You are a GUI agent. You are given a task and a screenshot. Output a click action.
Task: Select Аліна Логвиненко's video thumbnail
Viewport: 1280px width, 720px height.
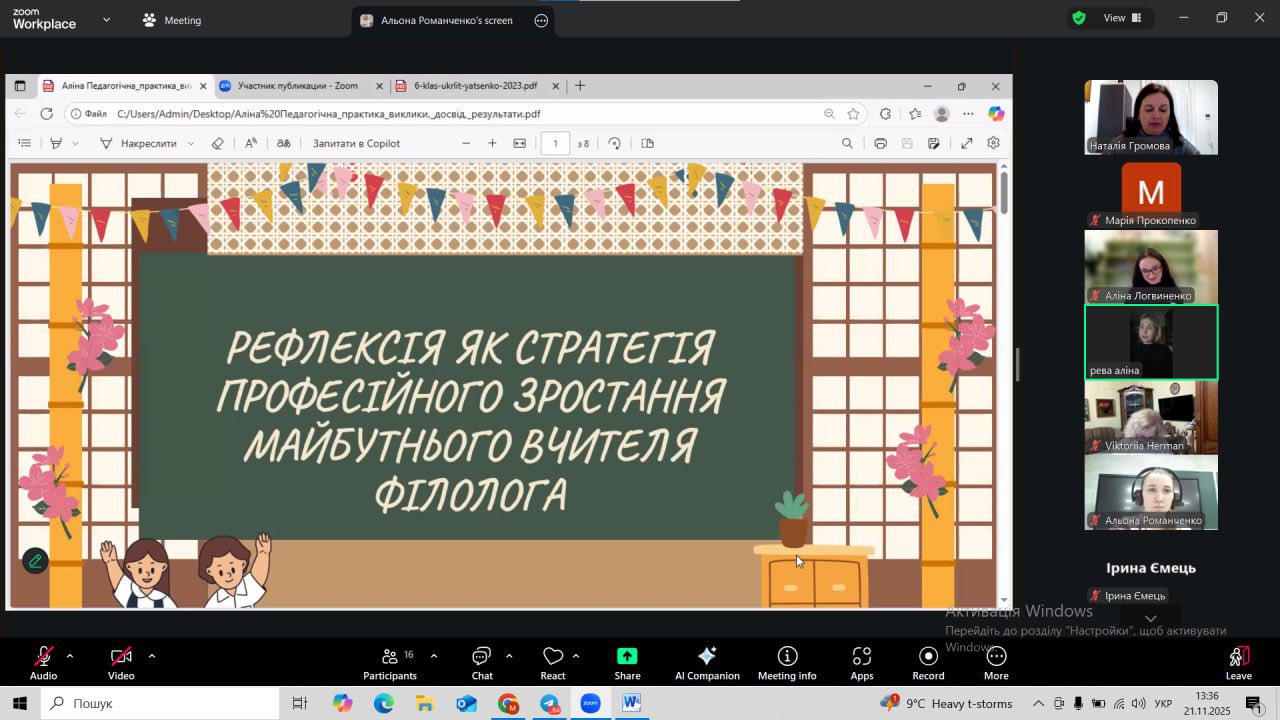[x=1151, y=266]
